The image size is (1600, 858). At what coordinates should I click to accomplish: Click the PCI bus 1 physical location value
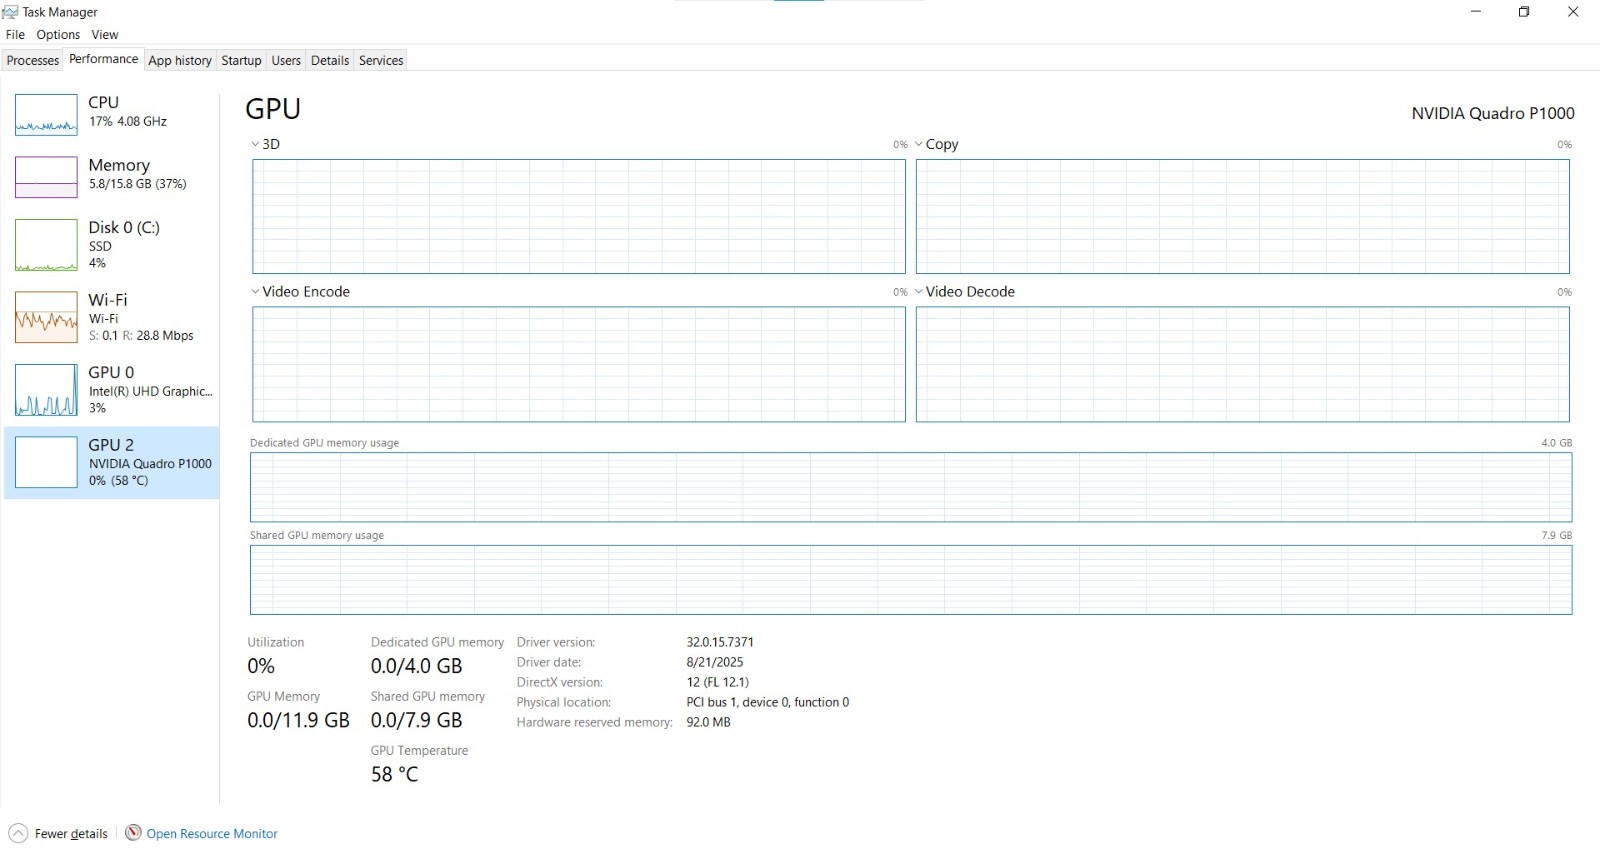tap(768, 702)
